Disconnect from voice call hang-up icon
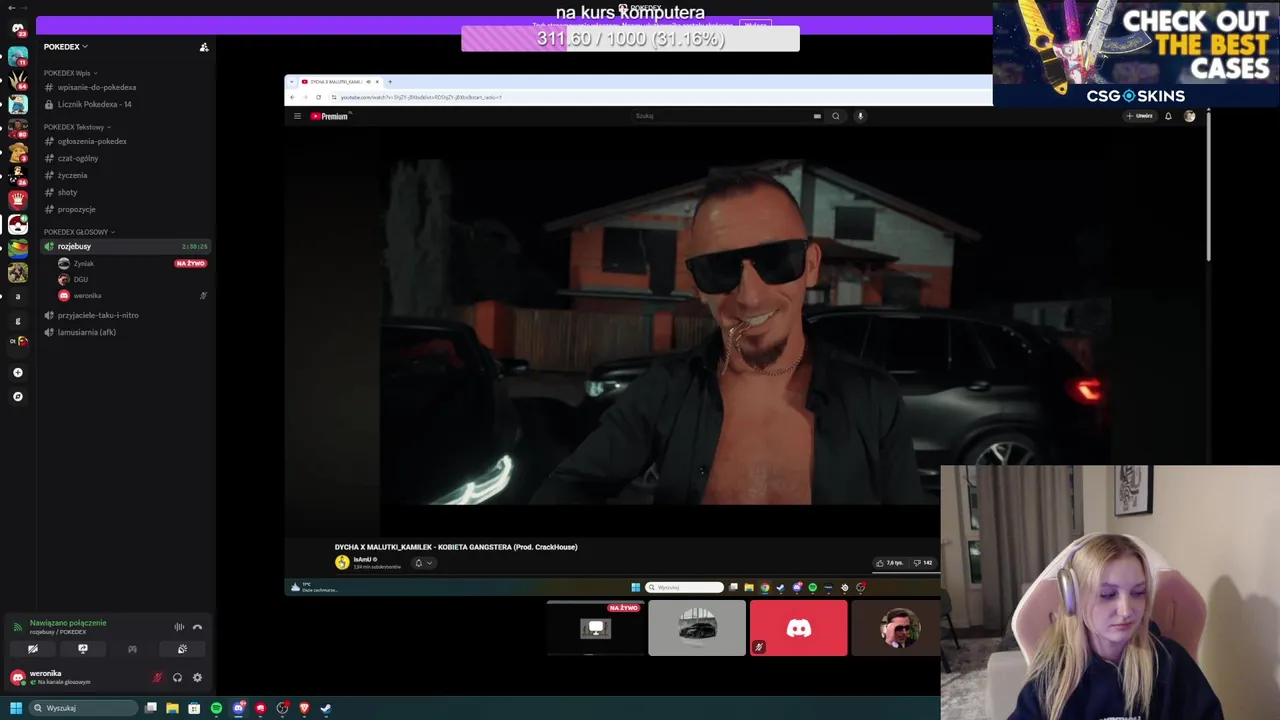 pyautogui.click(x=197, y=627)
